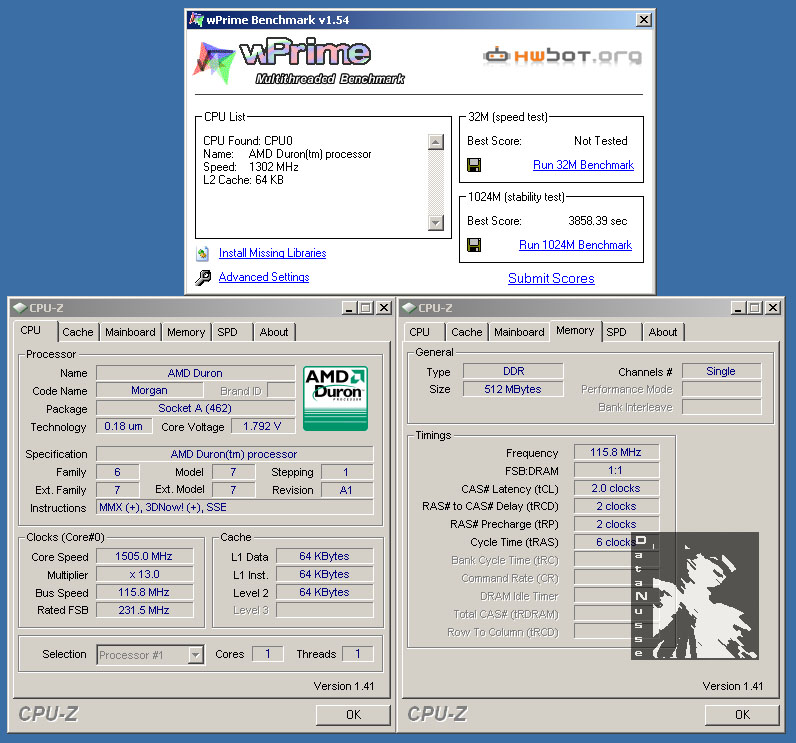Click right CPU-Z window title icon

click(x=409, y=308)
